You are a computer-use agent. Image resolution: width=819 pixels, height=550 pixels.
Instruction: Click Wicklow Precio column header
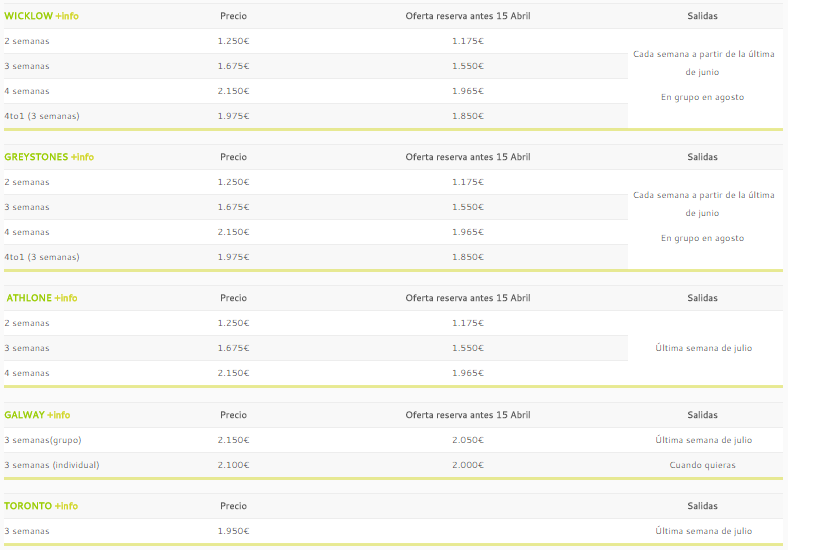[233, 16]
